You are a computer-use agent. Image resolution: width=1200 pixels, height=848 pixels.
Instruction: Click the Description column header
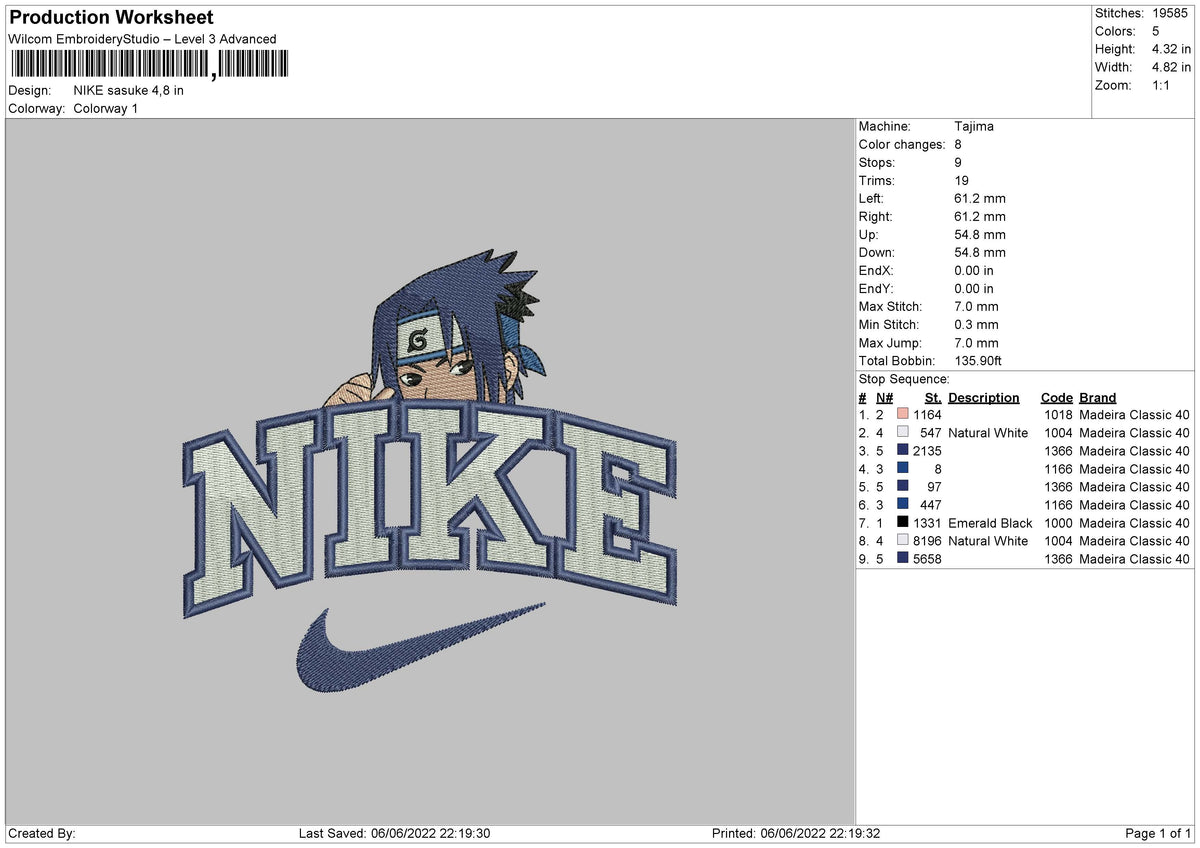pos(984,397)
